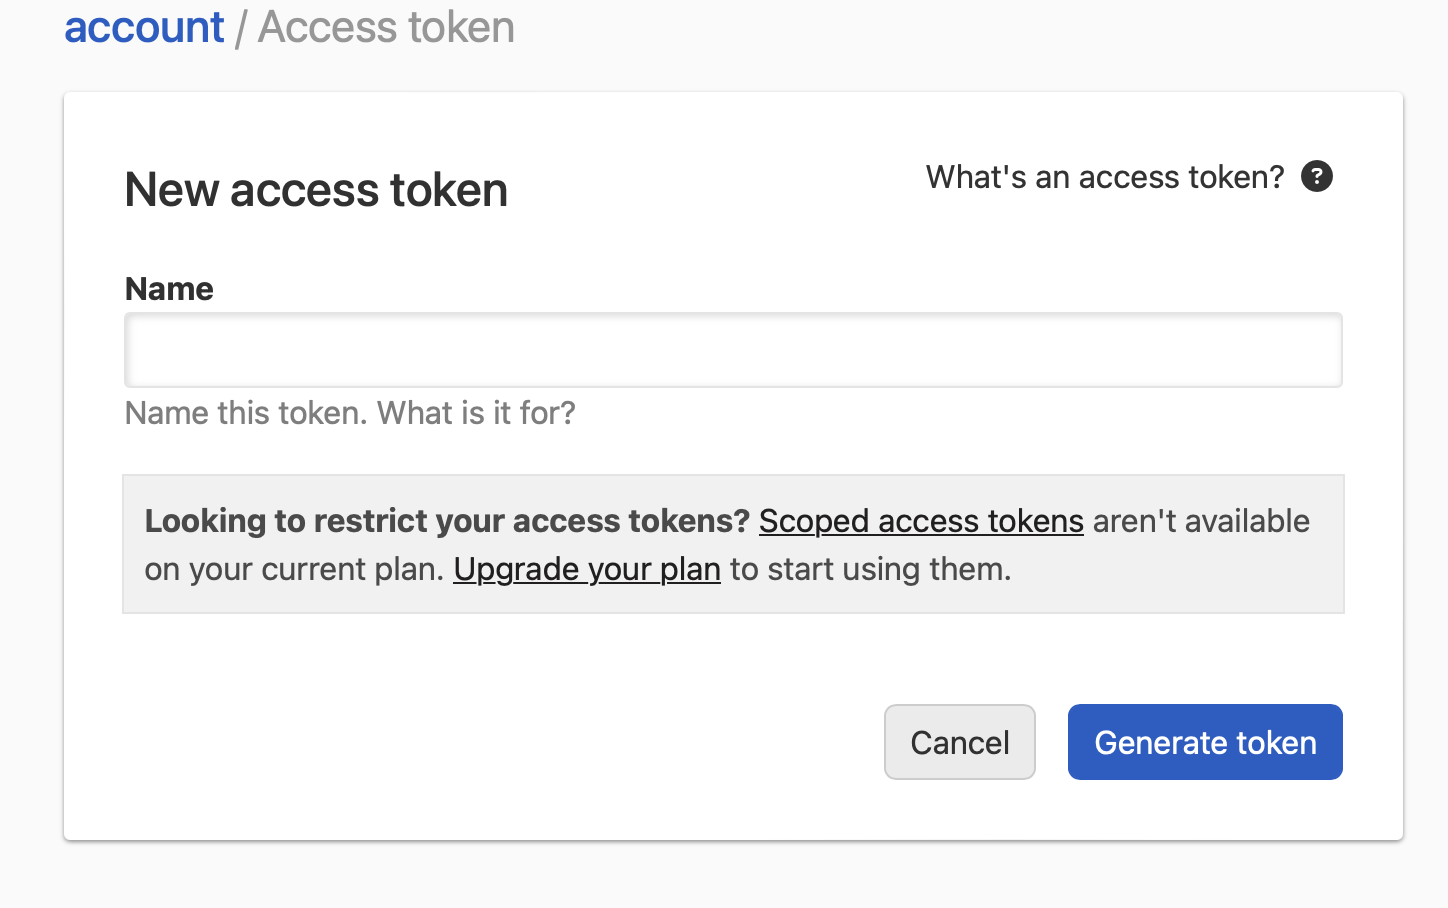The image size is (1448, 908).
Task: Click the New access token heading
Action: point(315,190)
